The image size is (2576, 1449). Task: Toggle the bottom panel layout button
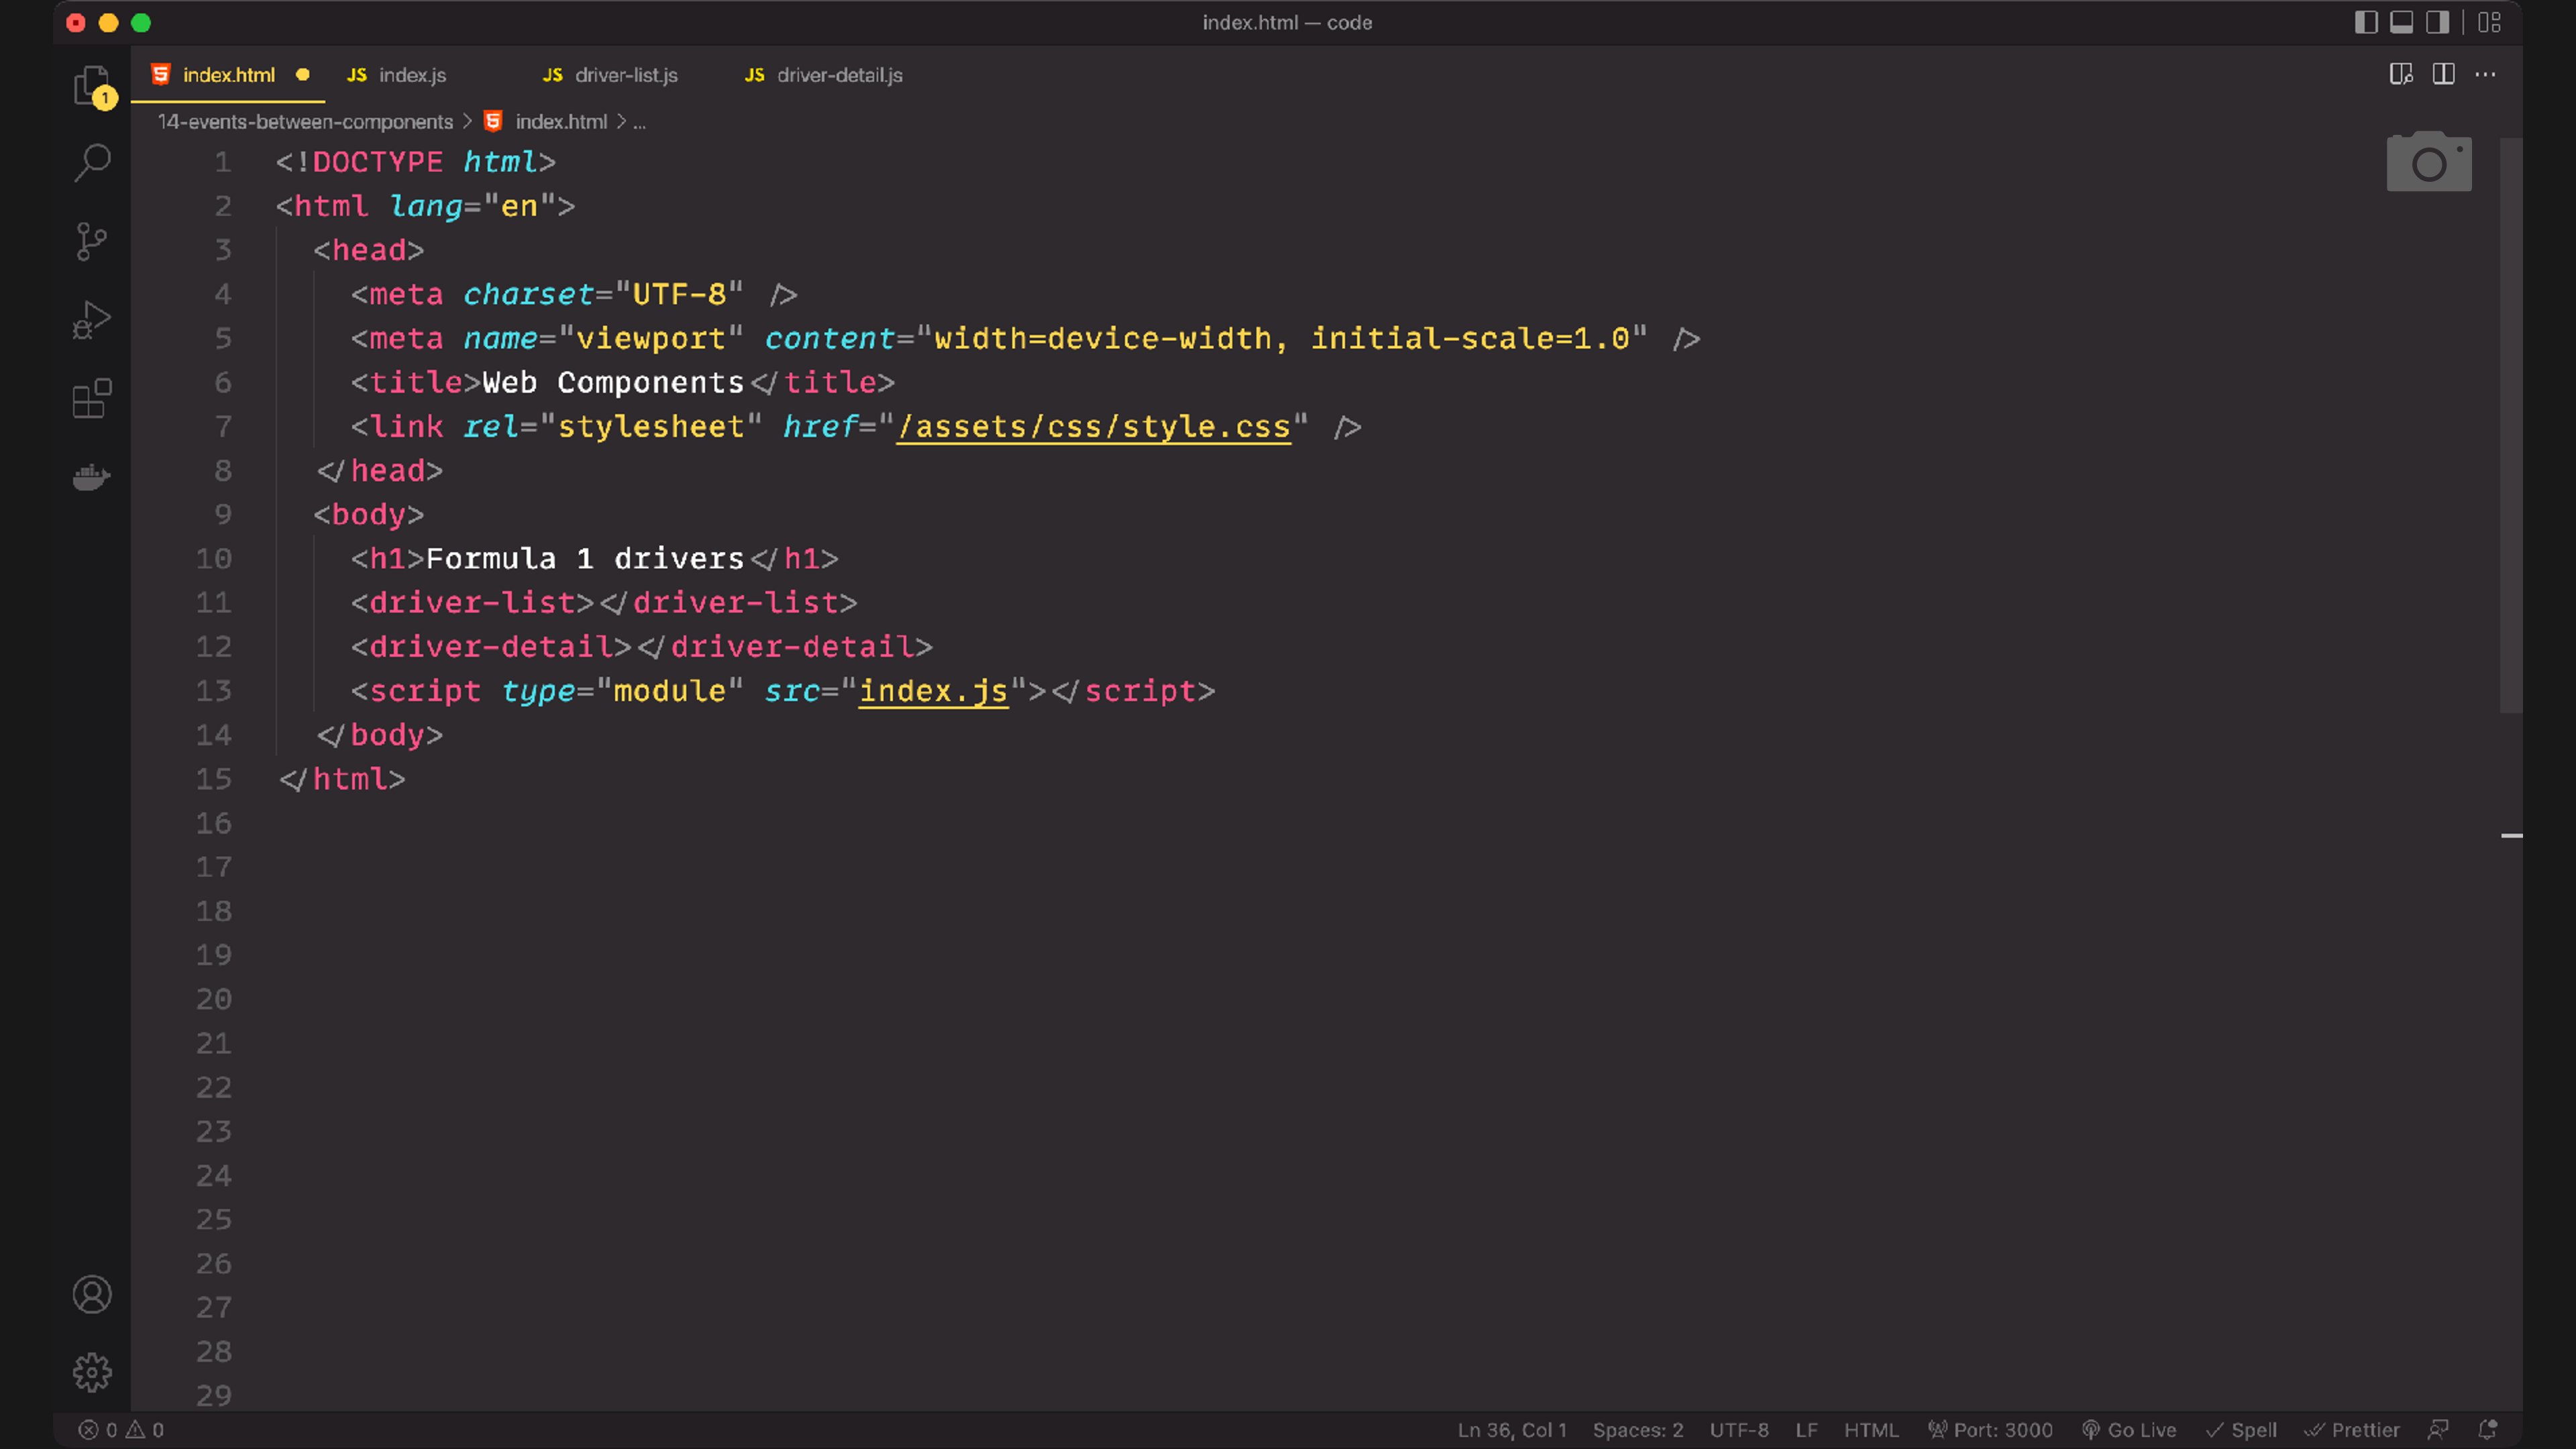(x=2401, y=22)
